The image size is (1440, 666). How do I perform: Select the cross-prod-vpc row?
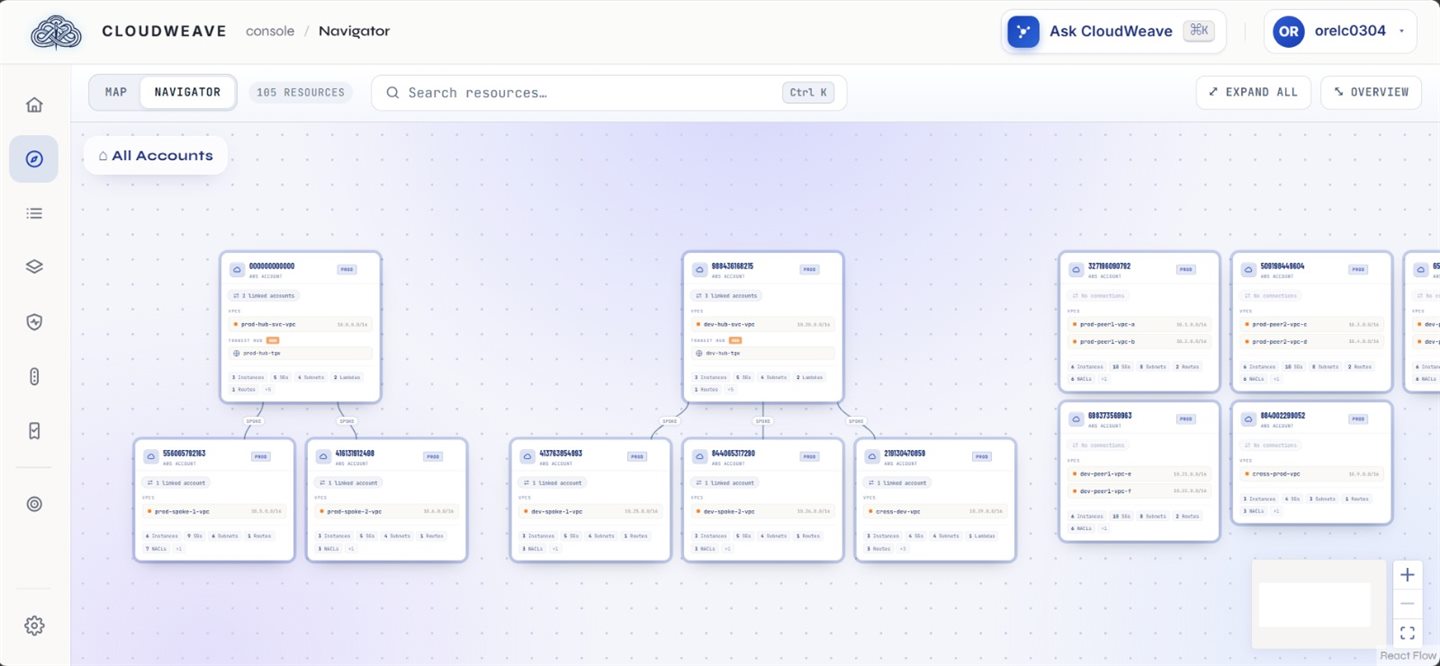1311,474
